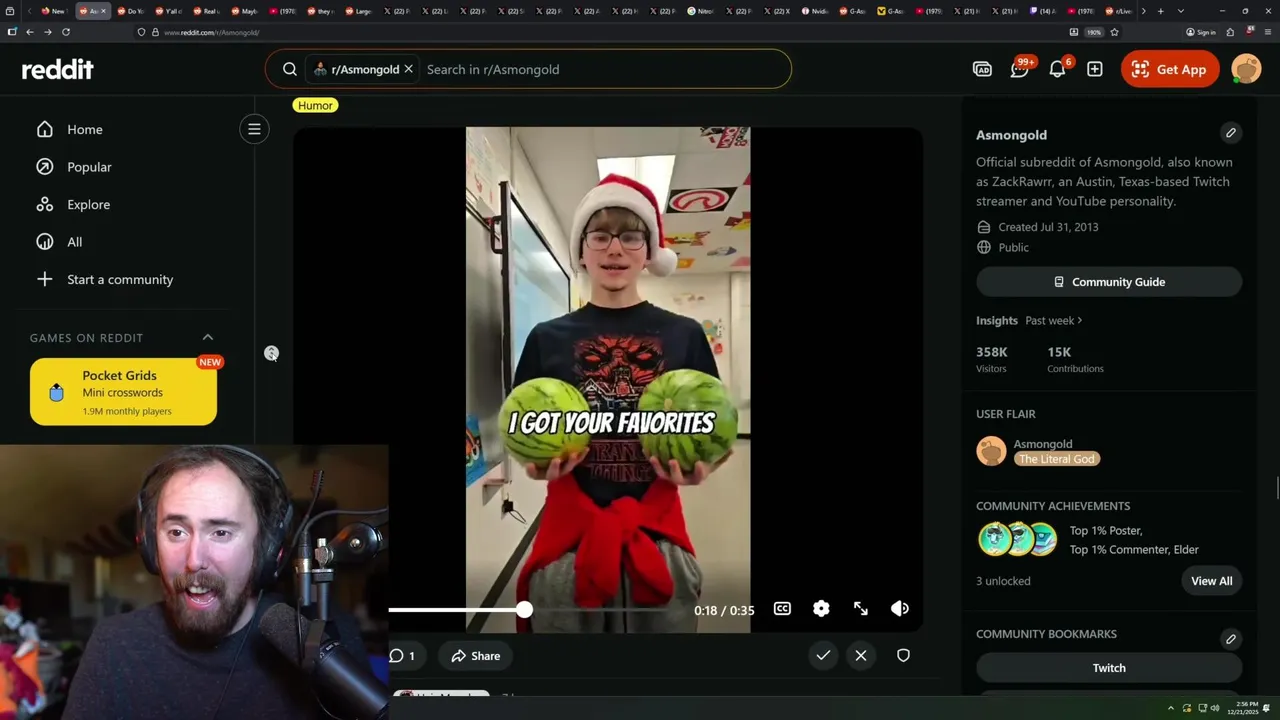Toggle closed captions on the video
Screen dimensions: 1280x720
click(782, 608)
